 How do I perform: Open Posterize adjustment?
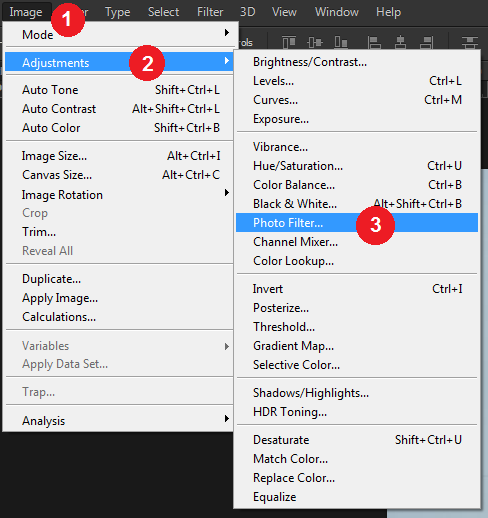pos(357,308)
